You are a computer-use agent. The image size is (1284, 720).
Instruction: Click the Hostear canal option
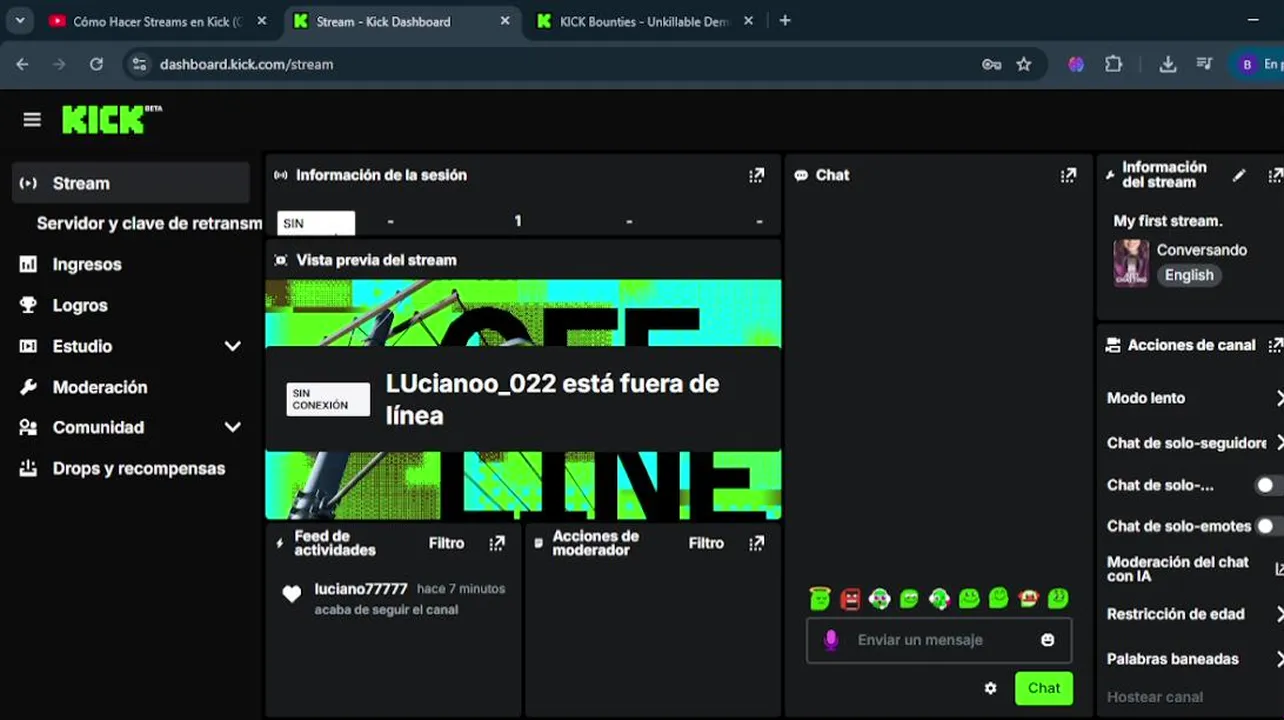click(1155, 697)
